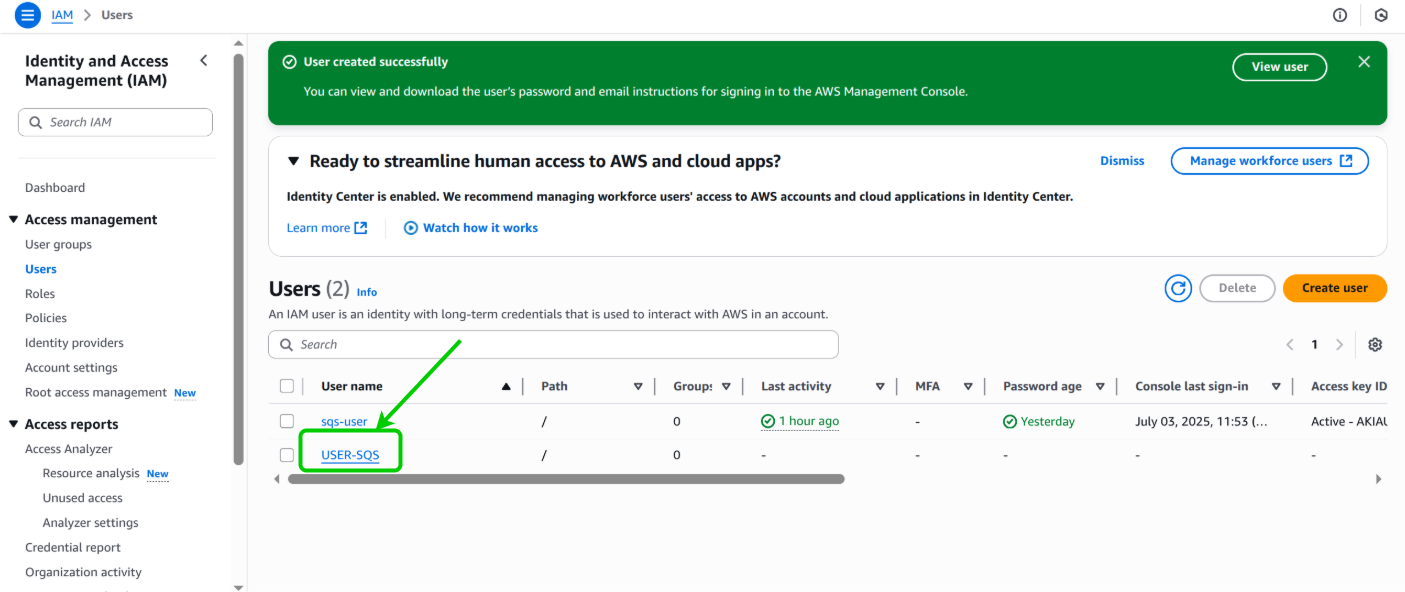1405x592 pixels.
Task: Open Analyzer settings in the sidebar
Action: click(x=91, y=523)
